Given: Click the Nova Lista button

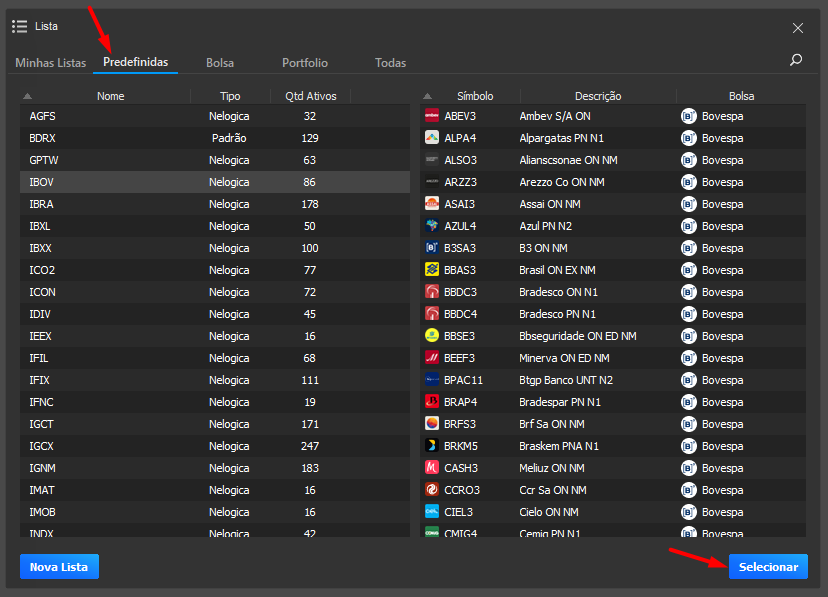Looking at the screenshot, I should pyautogui.click(x=59, y=566).
